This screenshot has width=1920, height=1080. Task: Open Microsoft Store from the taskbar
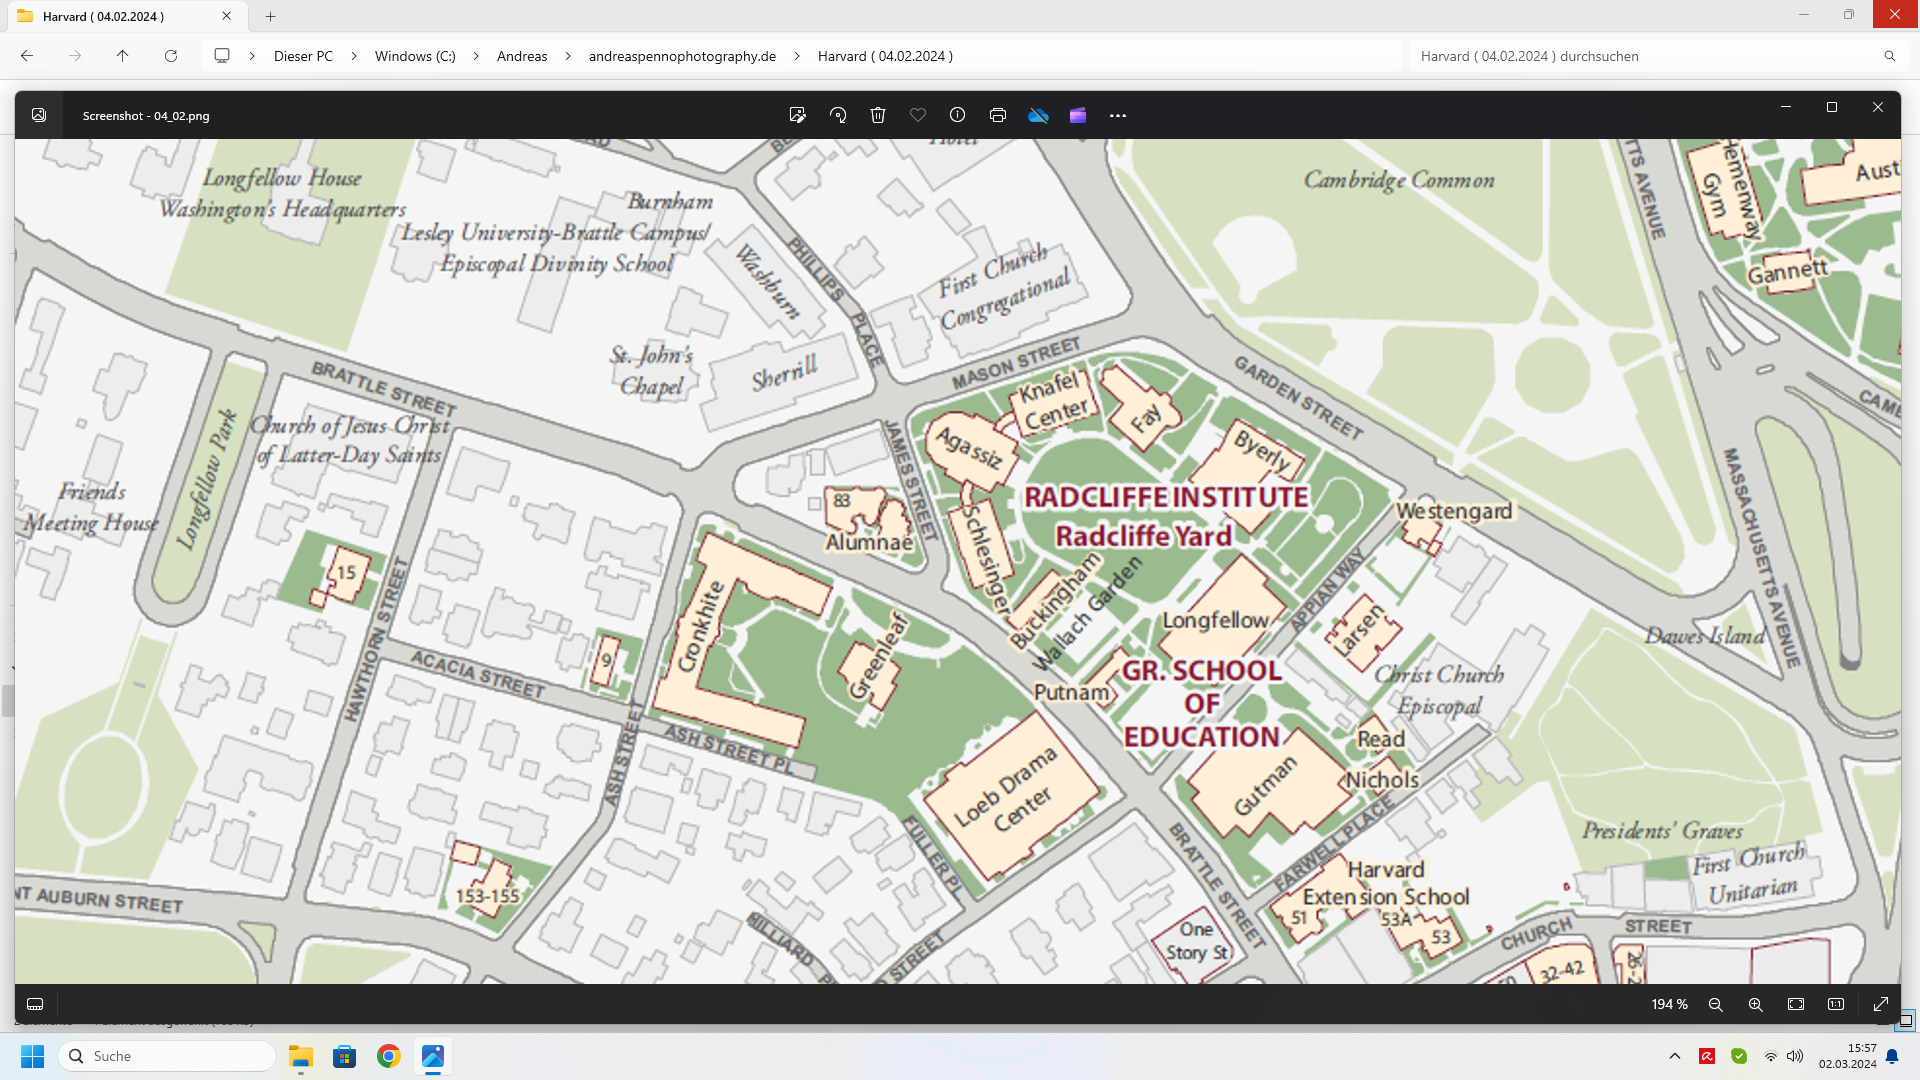344,1056
